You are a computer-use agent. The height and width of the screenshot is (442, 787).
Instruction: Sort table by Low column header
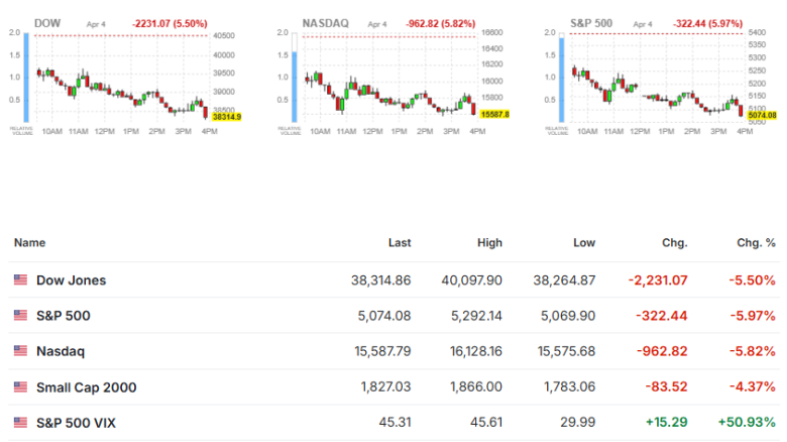(584, 243)
